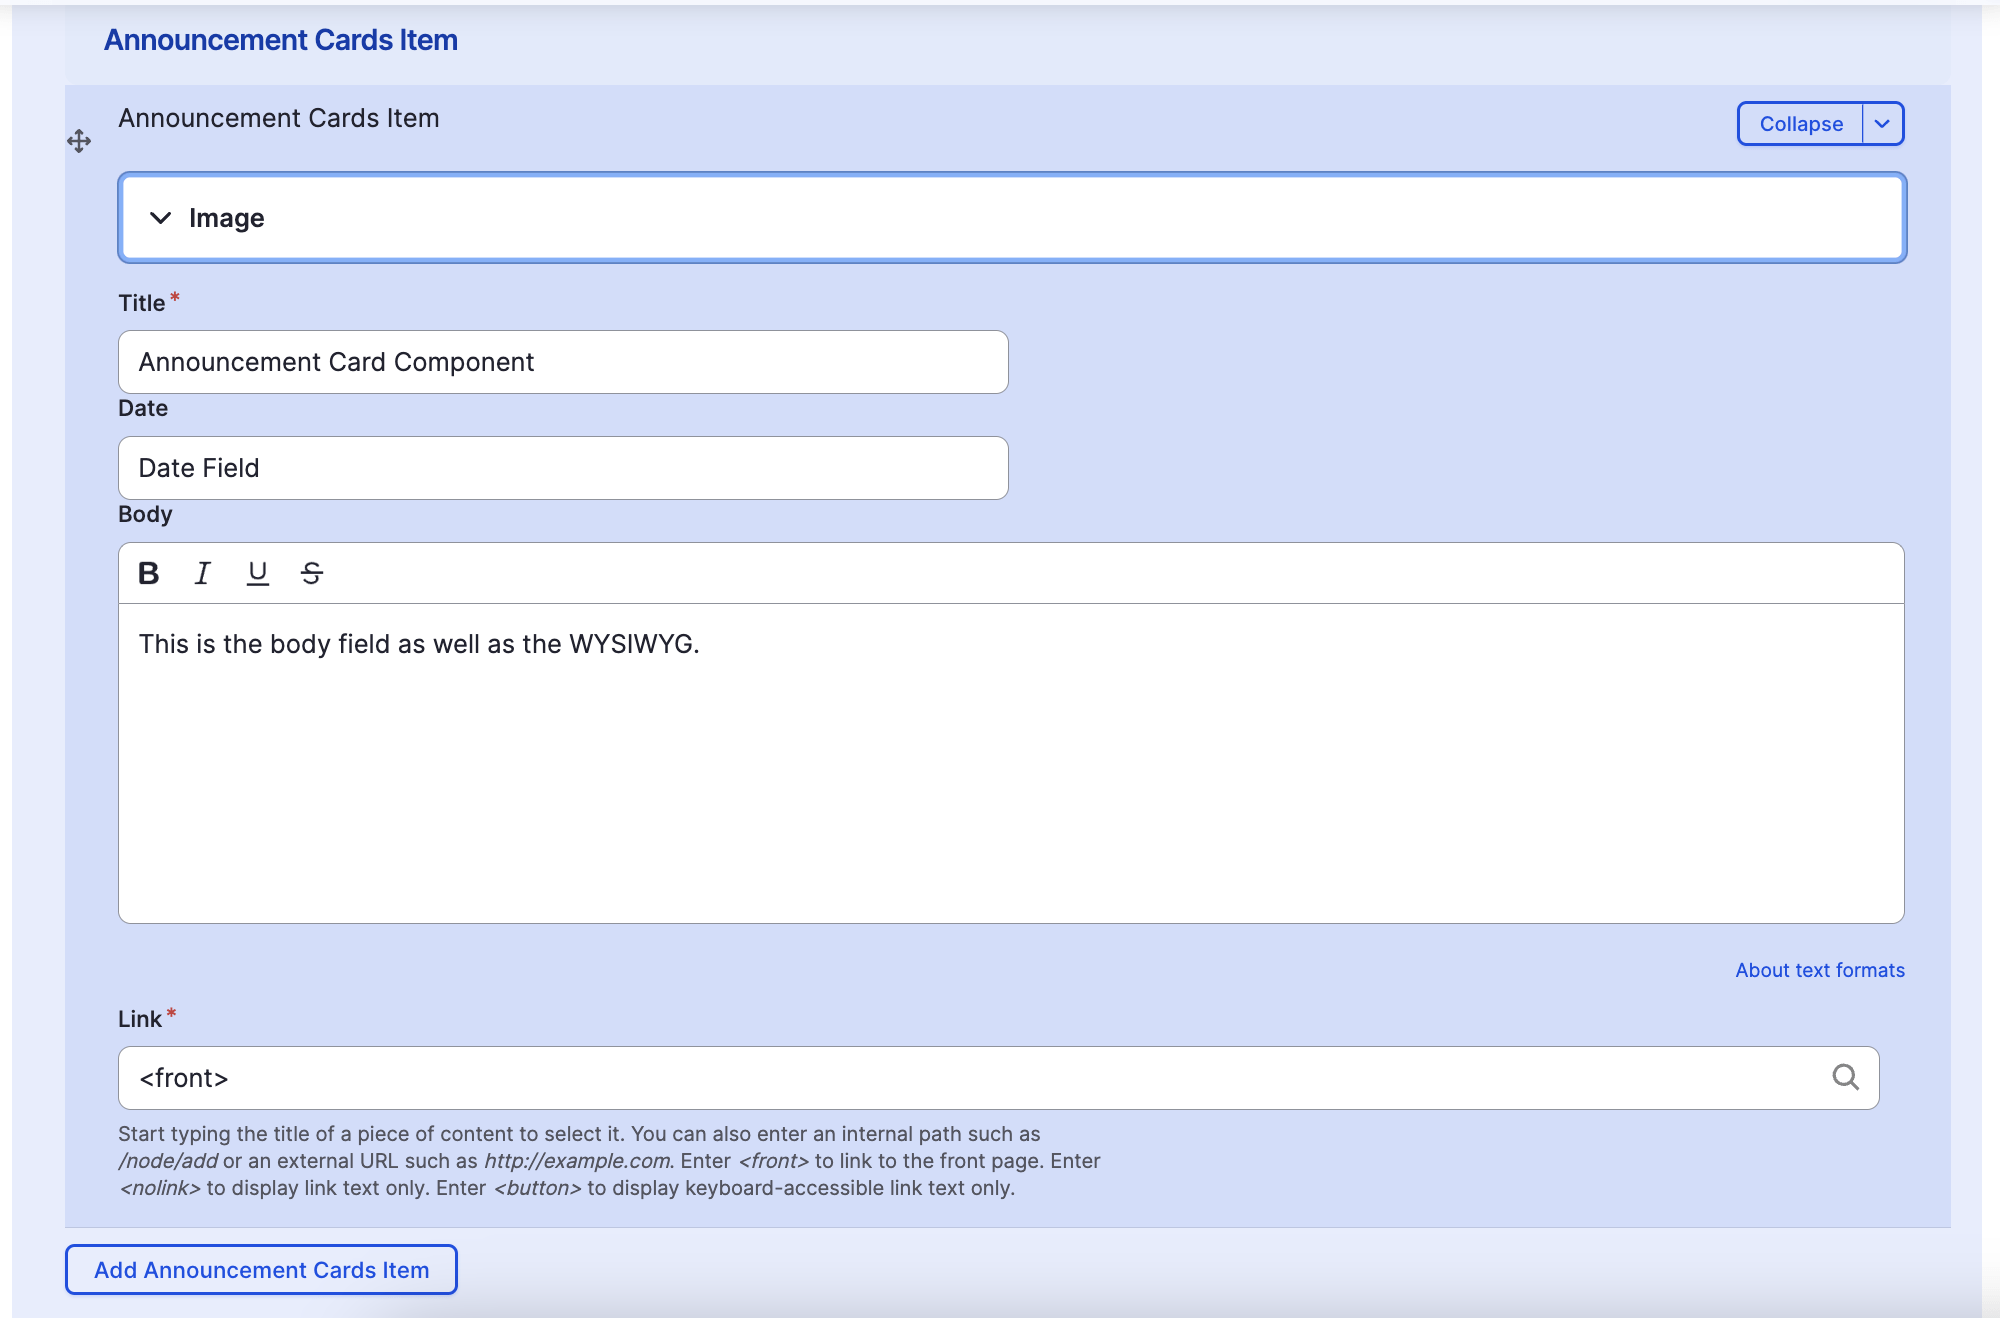Click the WYSIWYG sentence in the Body
Viewport: 2000px width, 1318px height.
[419, 644]
